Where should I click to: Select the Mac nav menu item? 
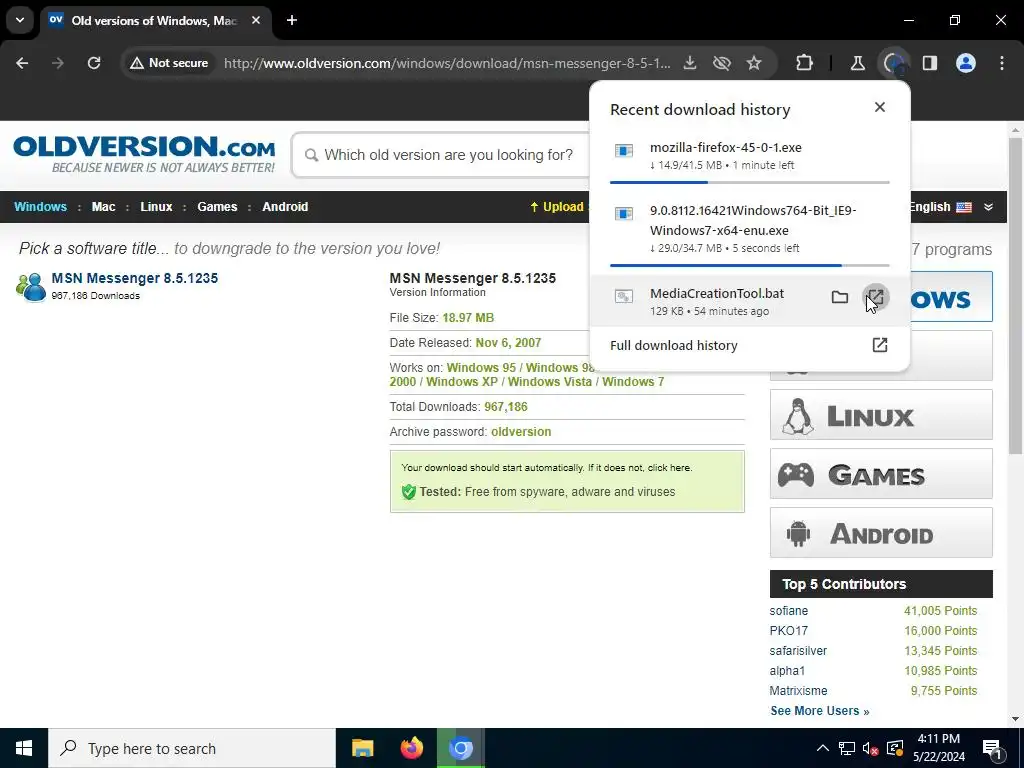coord(103,207)
